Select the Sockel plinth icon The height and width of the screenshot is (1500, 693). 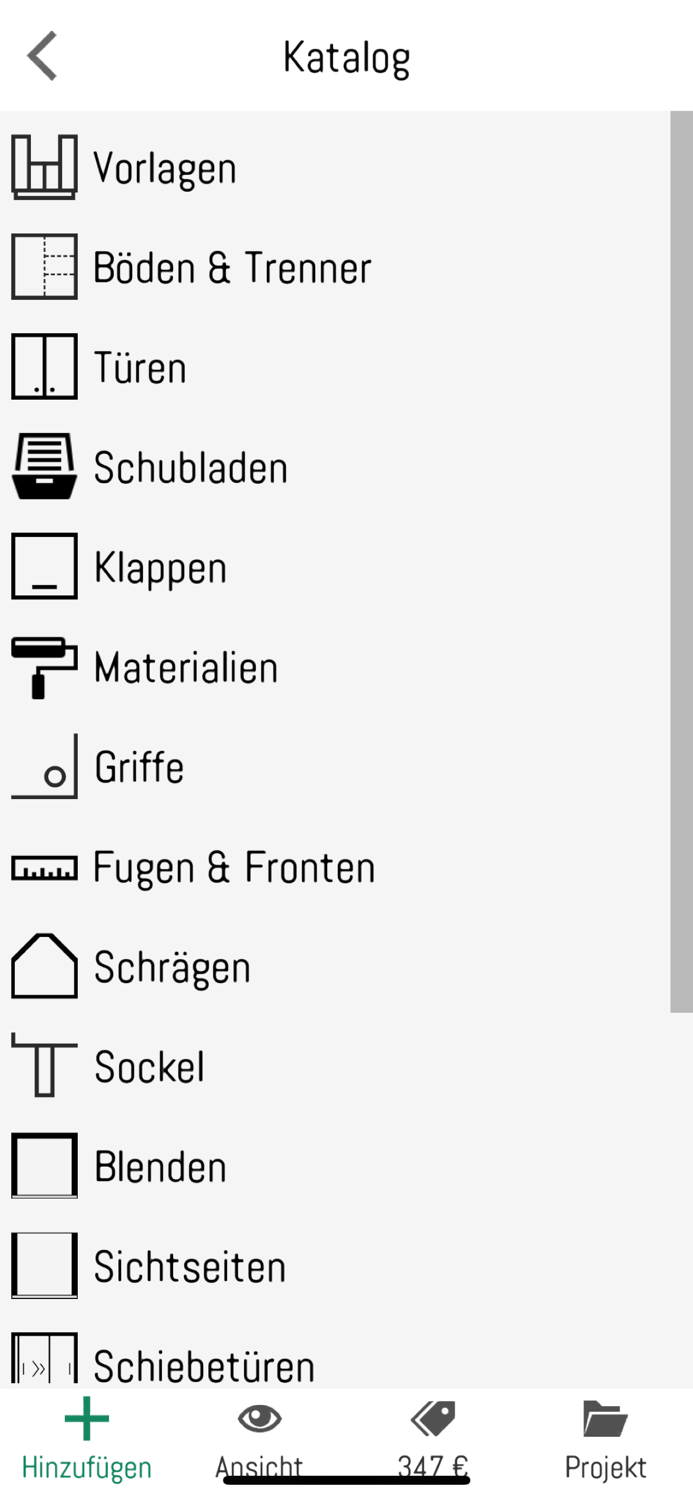[x=44, y=1067]
